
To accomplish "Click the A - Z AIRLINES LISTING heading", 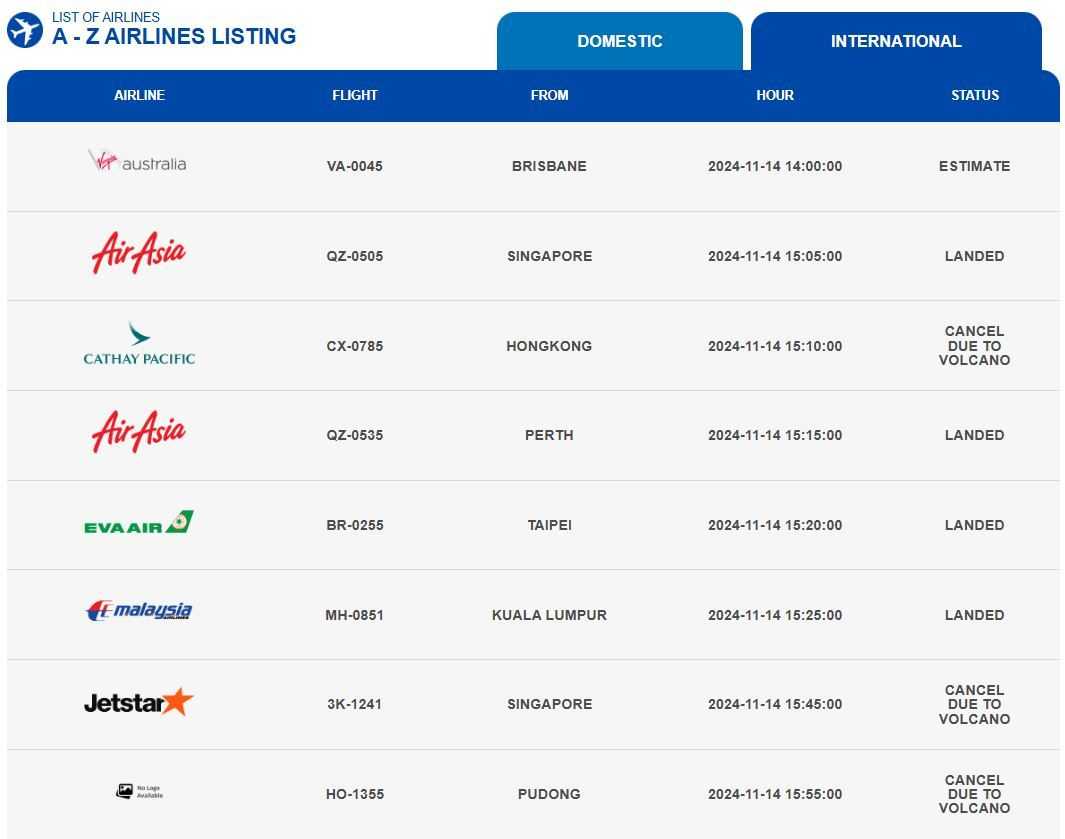I will click(174, 37).
